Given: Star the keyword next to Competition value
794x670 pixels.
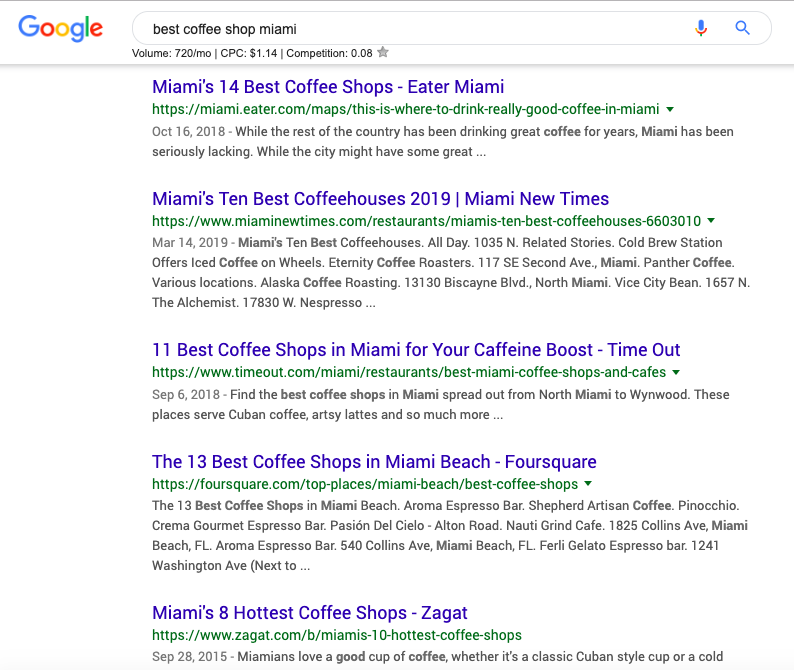Looking at the screenshot, I should pos(383,53).
